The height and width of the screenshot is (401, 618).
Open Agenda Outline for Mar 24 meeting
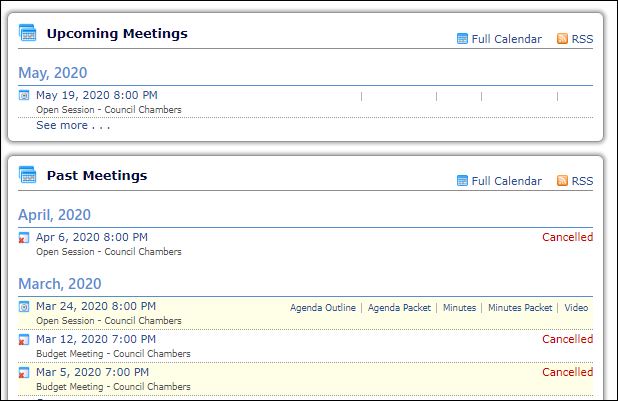point(323,308)
